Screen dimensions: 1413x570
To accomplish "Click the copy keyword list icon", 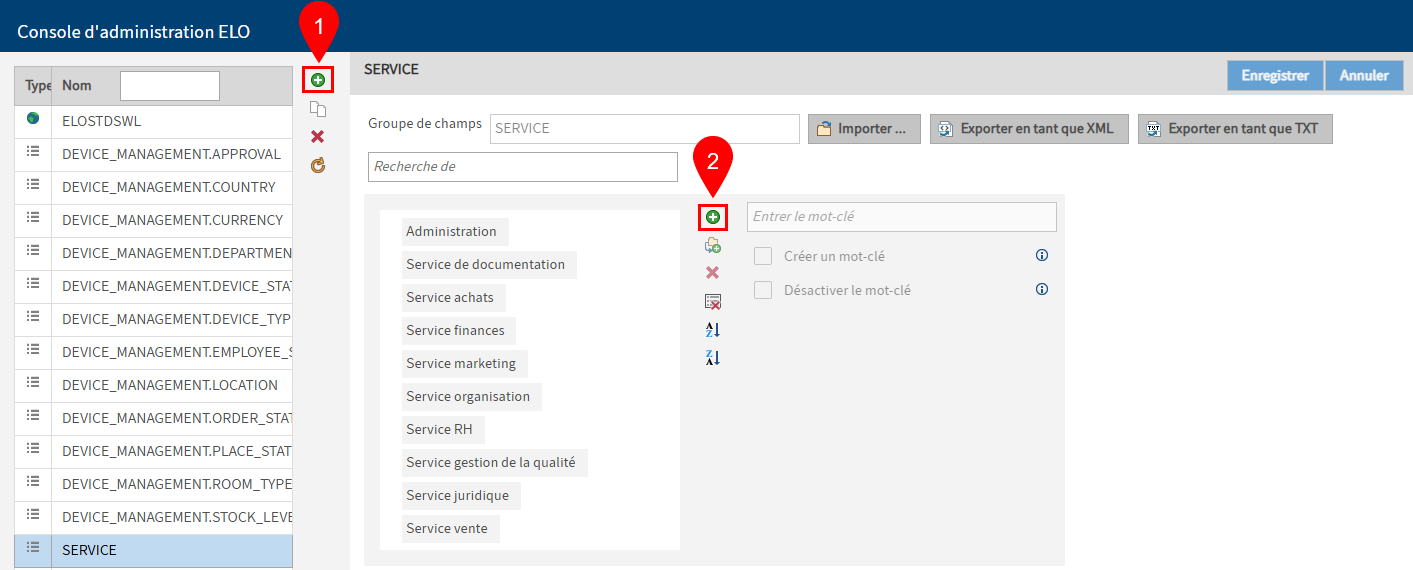I will [x=318, y=109].
